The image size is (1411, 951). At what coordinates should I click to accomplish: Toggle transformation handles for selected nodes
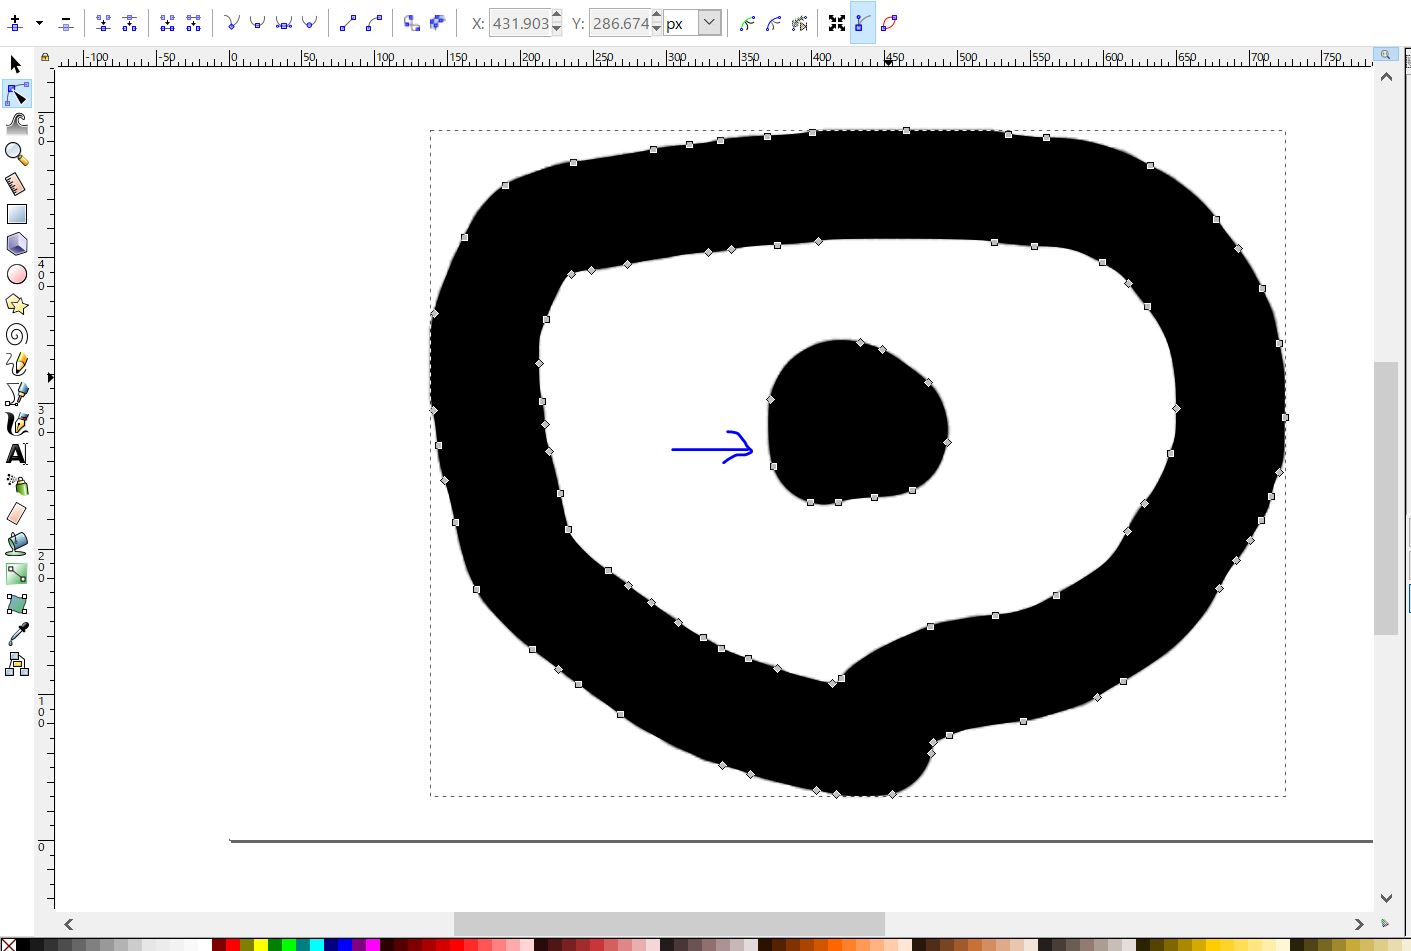(837, 23)
